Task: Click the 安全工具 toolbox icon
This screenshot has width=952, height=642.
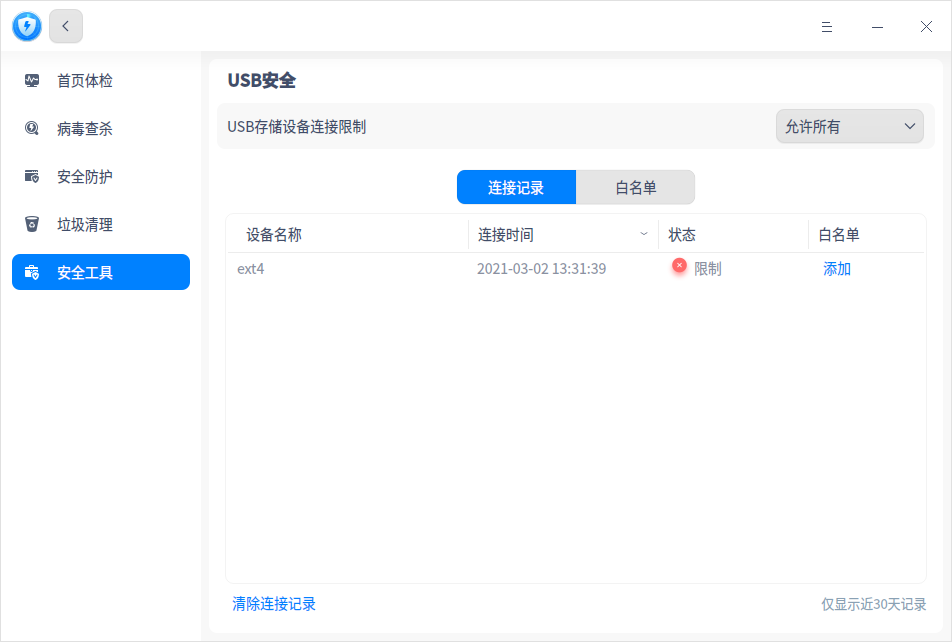Action: click(x=32, y=272)
